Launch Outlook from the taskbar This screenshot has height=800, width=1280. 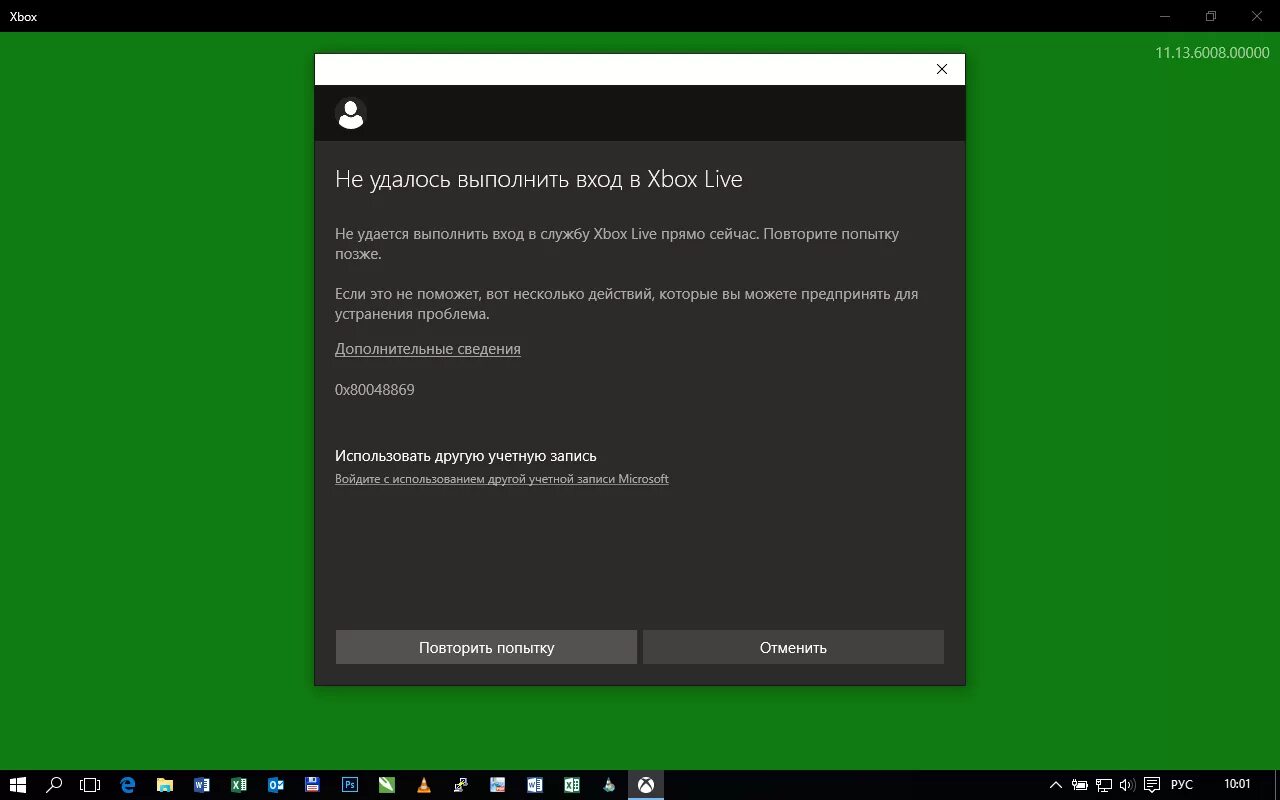(x=276, y=785)
